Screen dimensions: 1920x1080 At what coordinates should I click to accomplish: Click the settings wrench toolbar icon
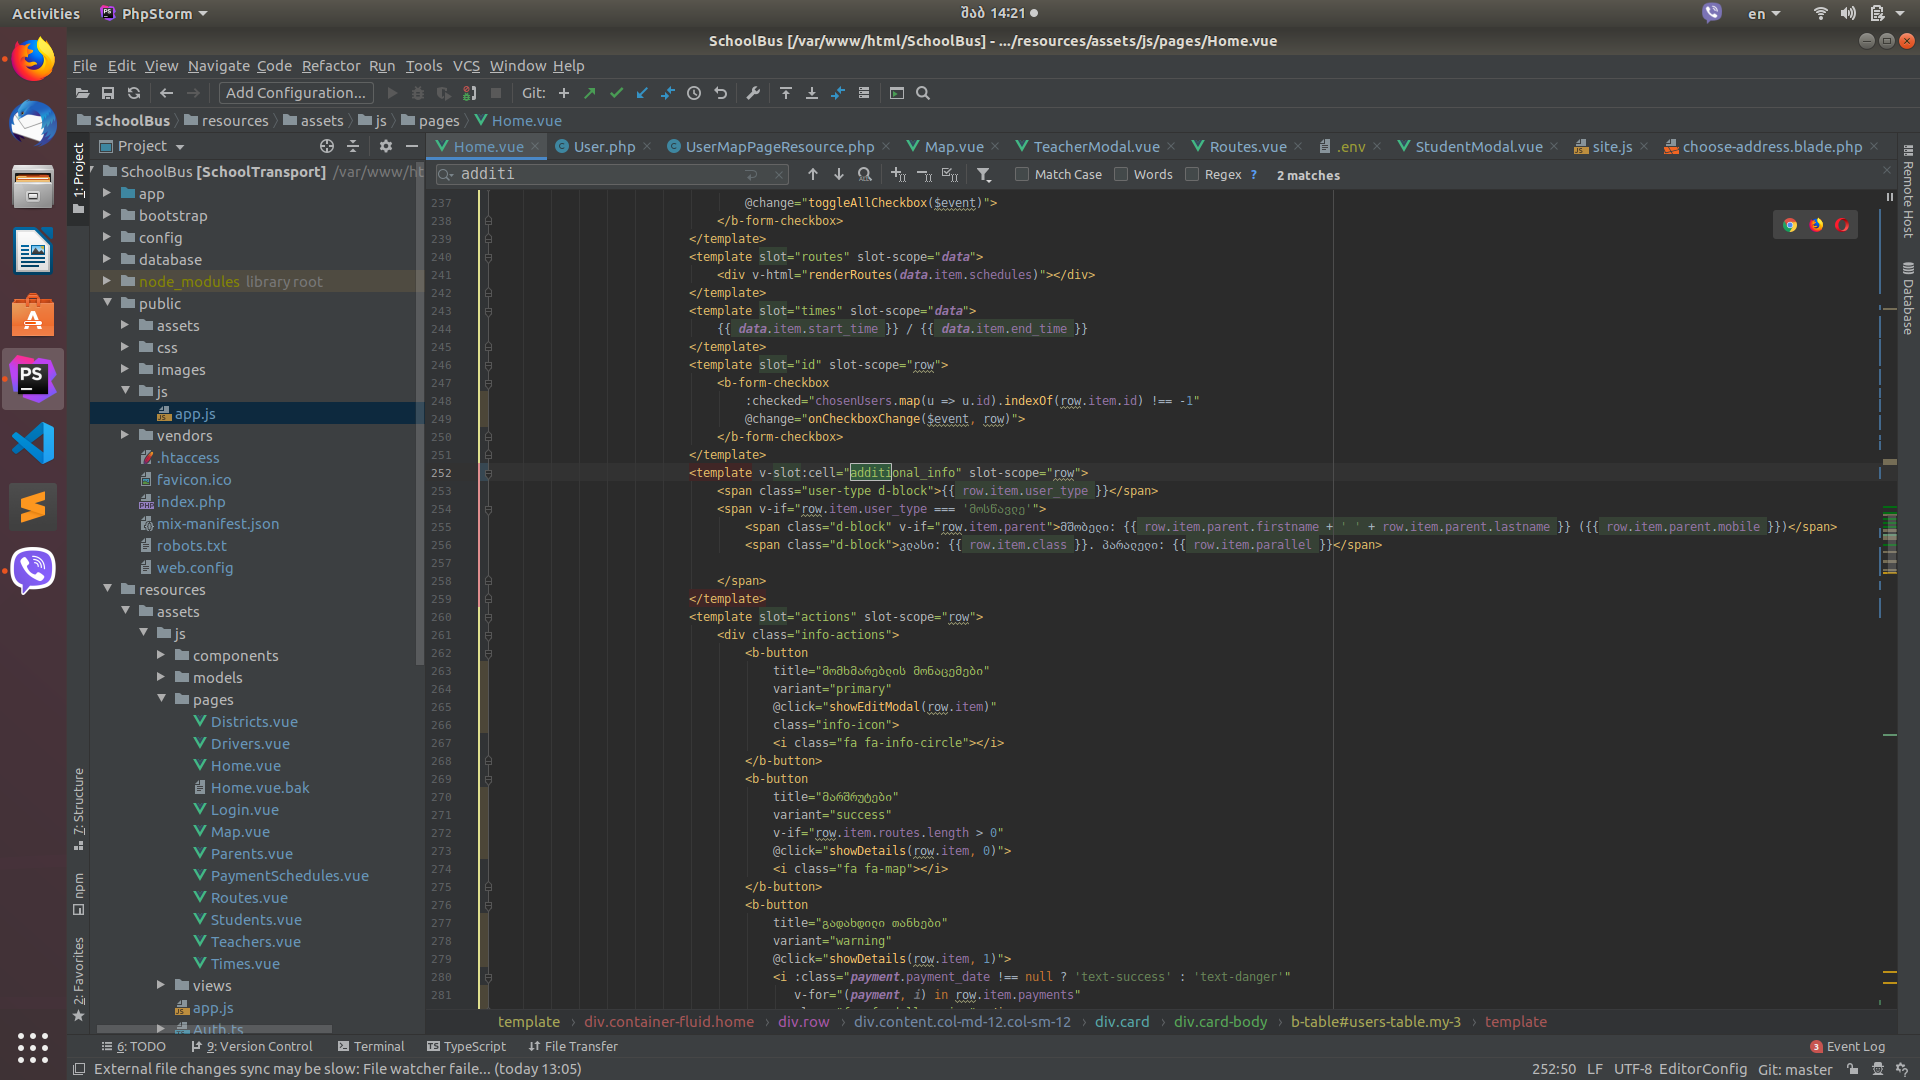(x=753, y=93)
